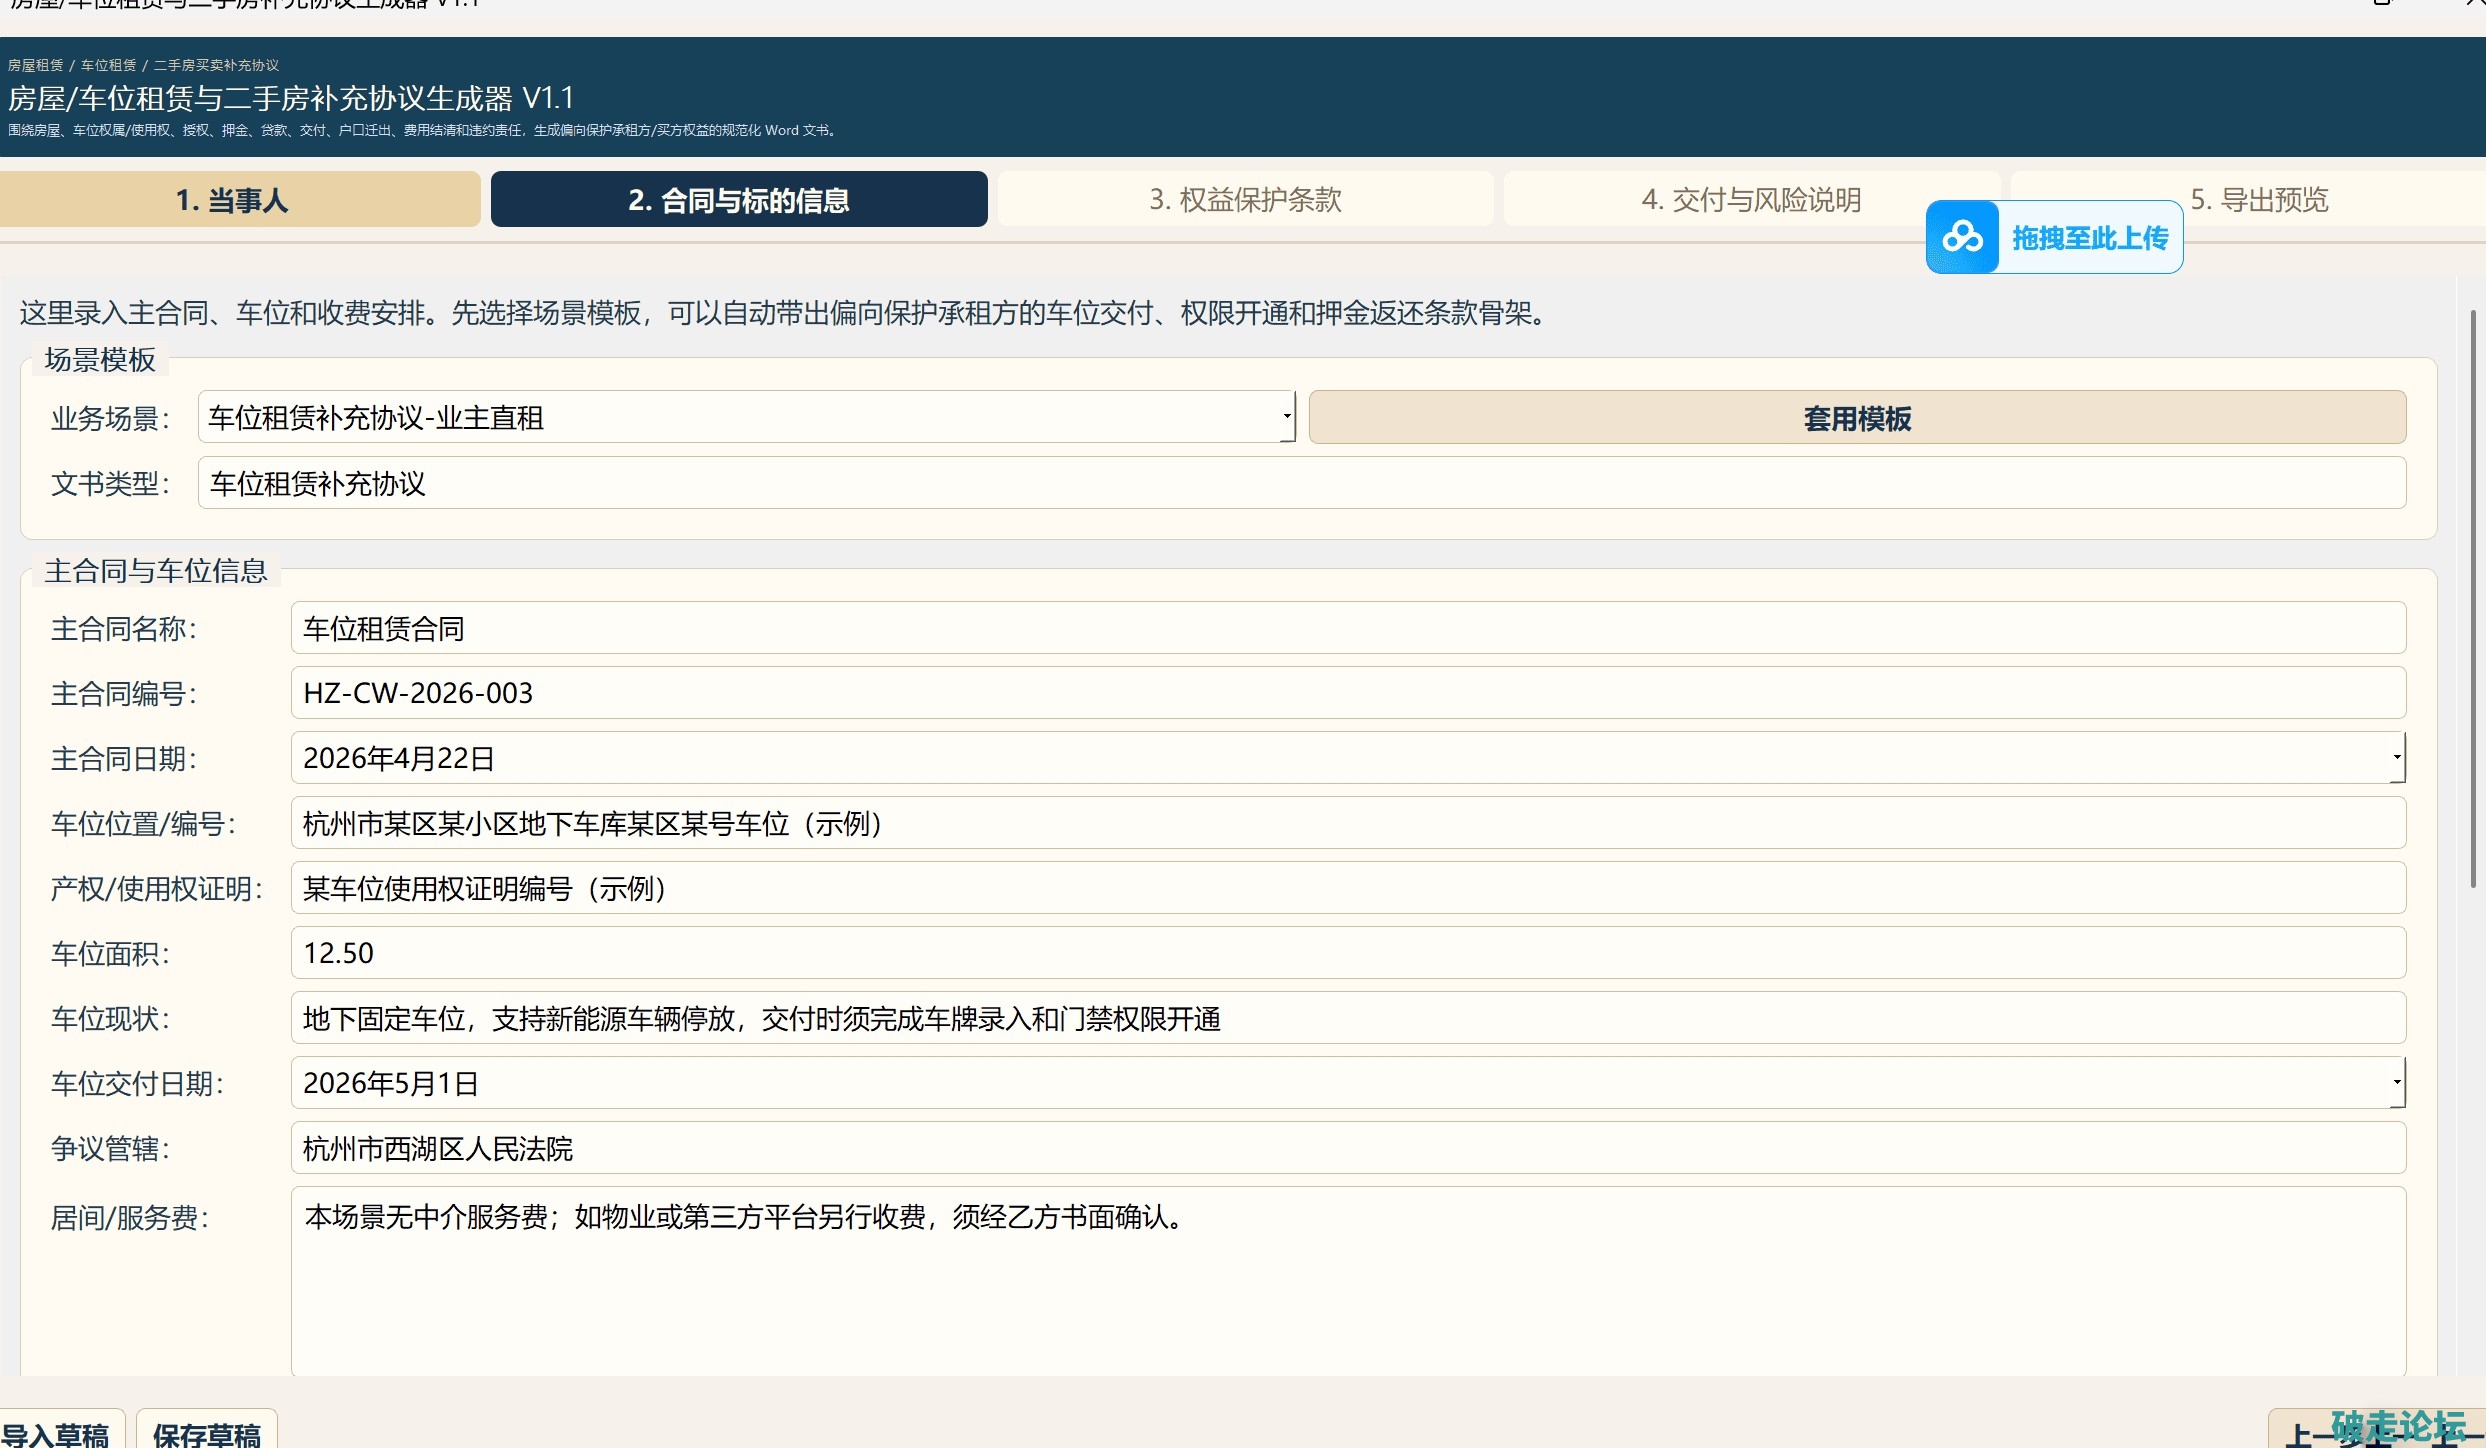Click the 主合同名称 input field

pos(1347,628)
